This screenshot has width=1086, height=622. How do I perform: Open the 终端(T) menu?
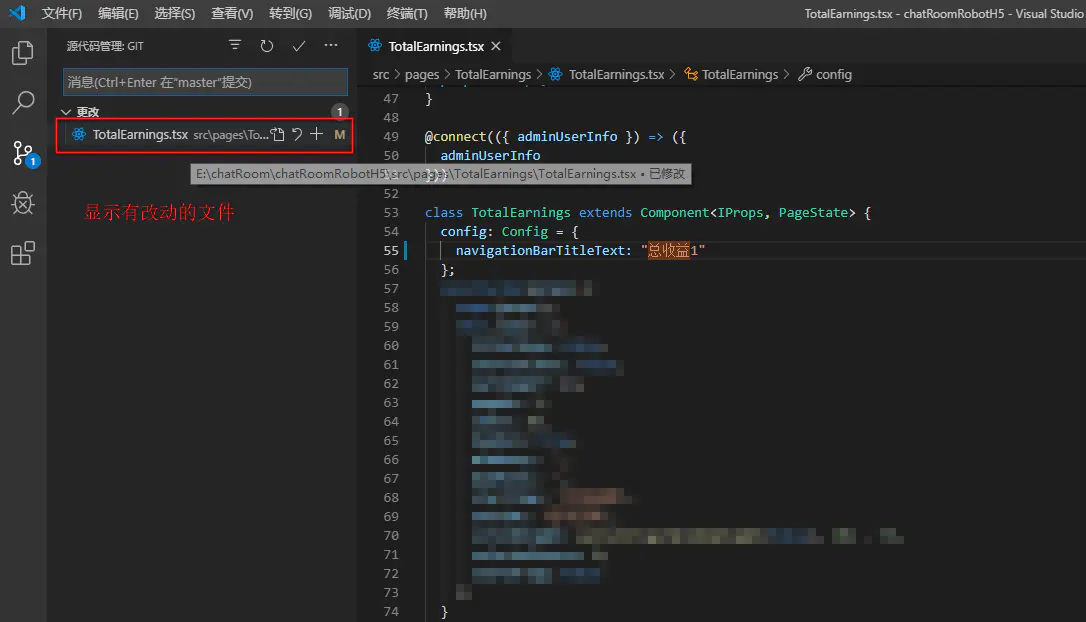pyautogui.click(x=407, y=13)
